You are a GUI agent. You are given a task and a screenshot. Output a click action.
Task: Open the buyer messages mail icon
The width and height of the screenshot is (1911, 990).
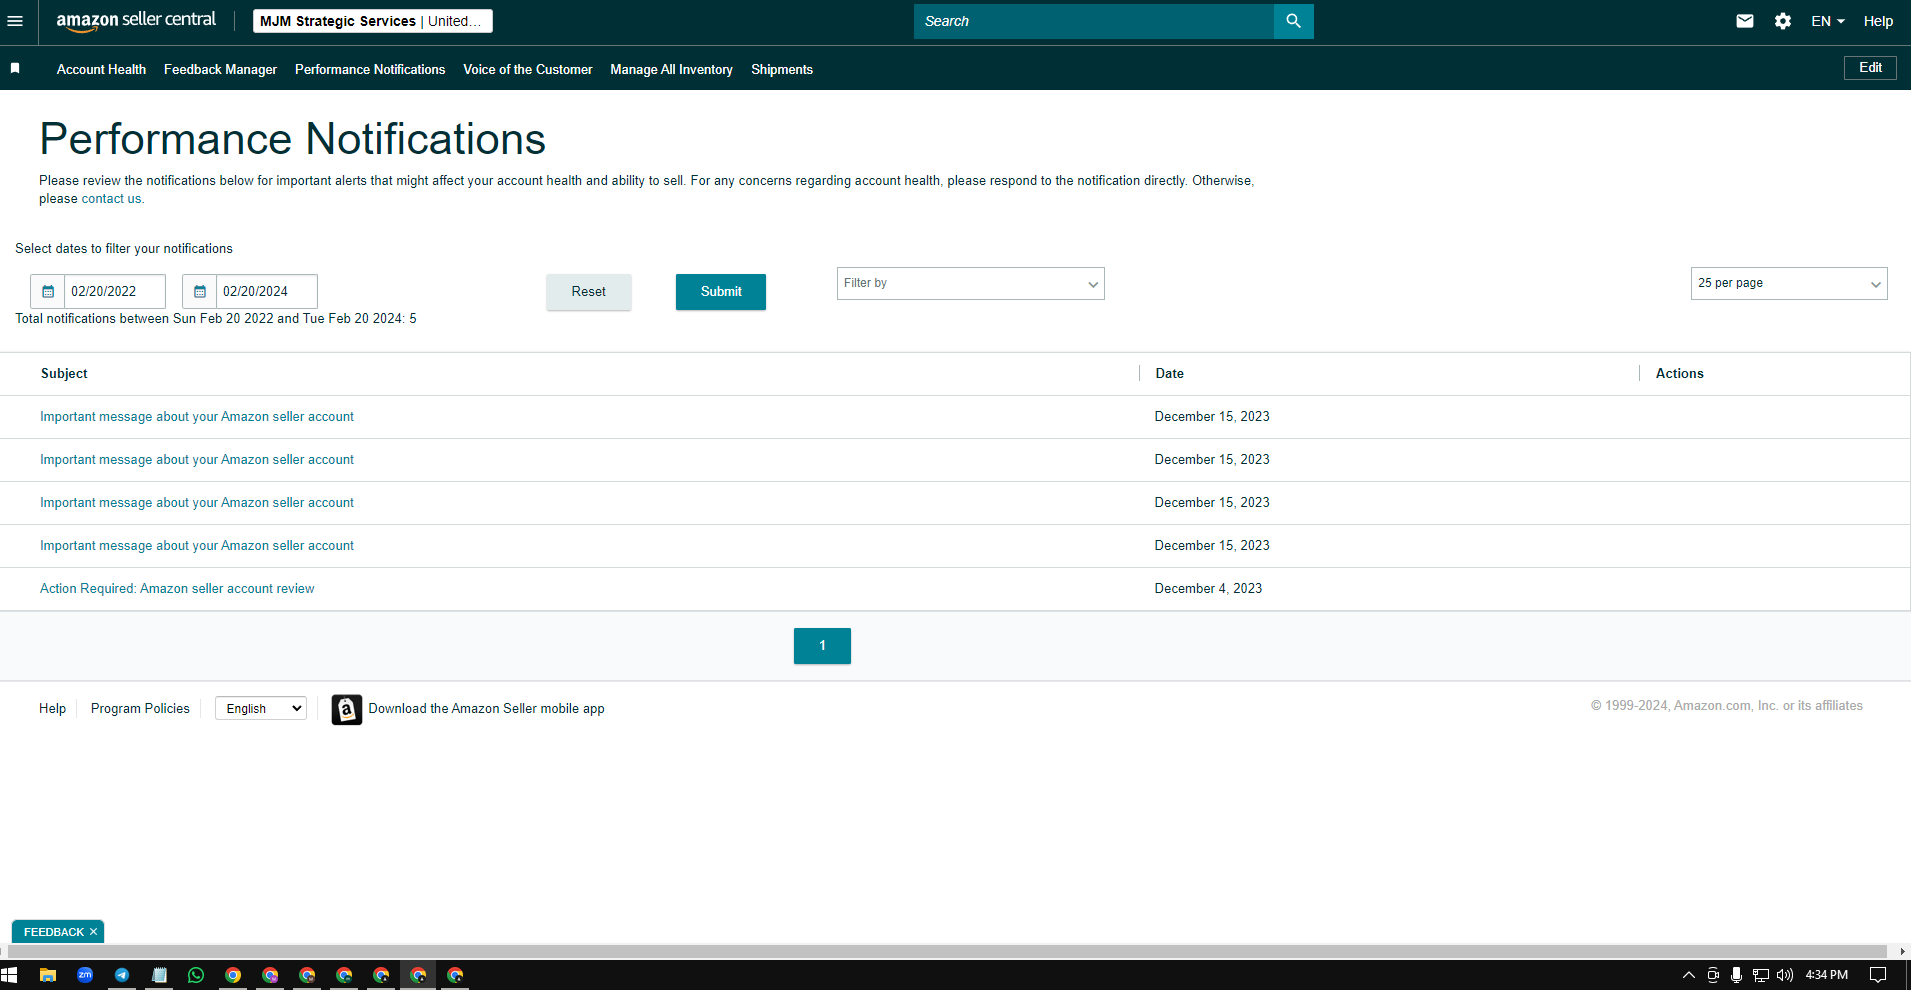tap(1745, 21)
